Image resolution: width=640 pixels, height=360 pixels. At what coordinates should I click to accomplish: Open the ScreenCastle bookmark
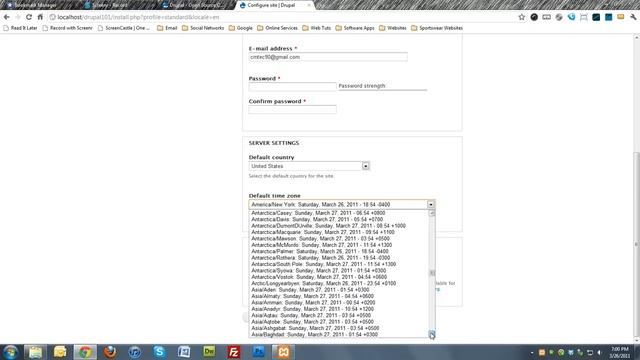(124, 28)
